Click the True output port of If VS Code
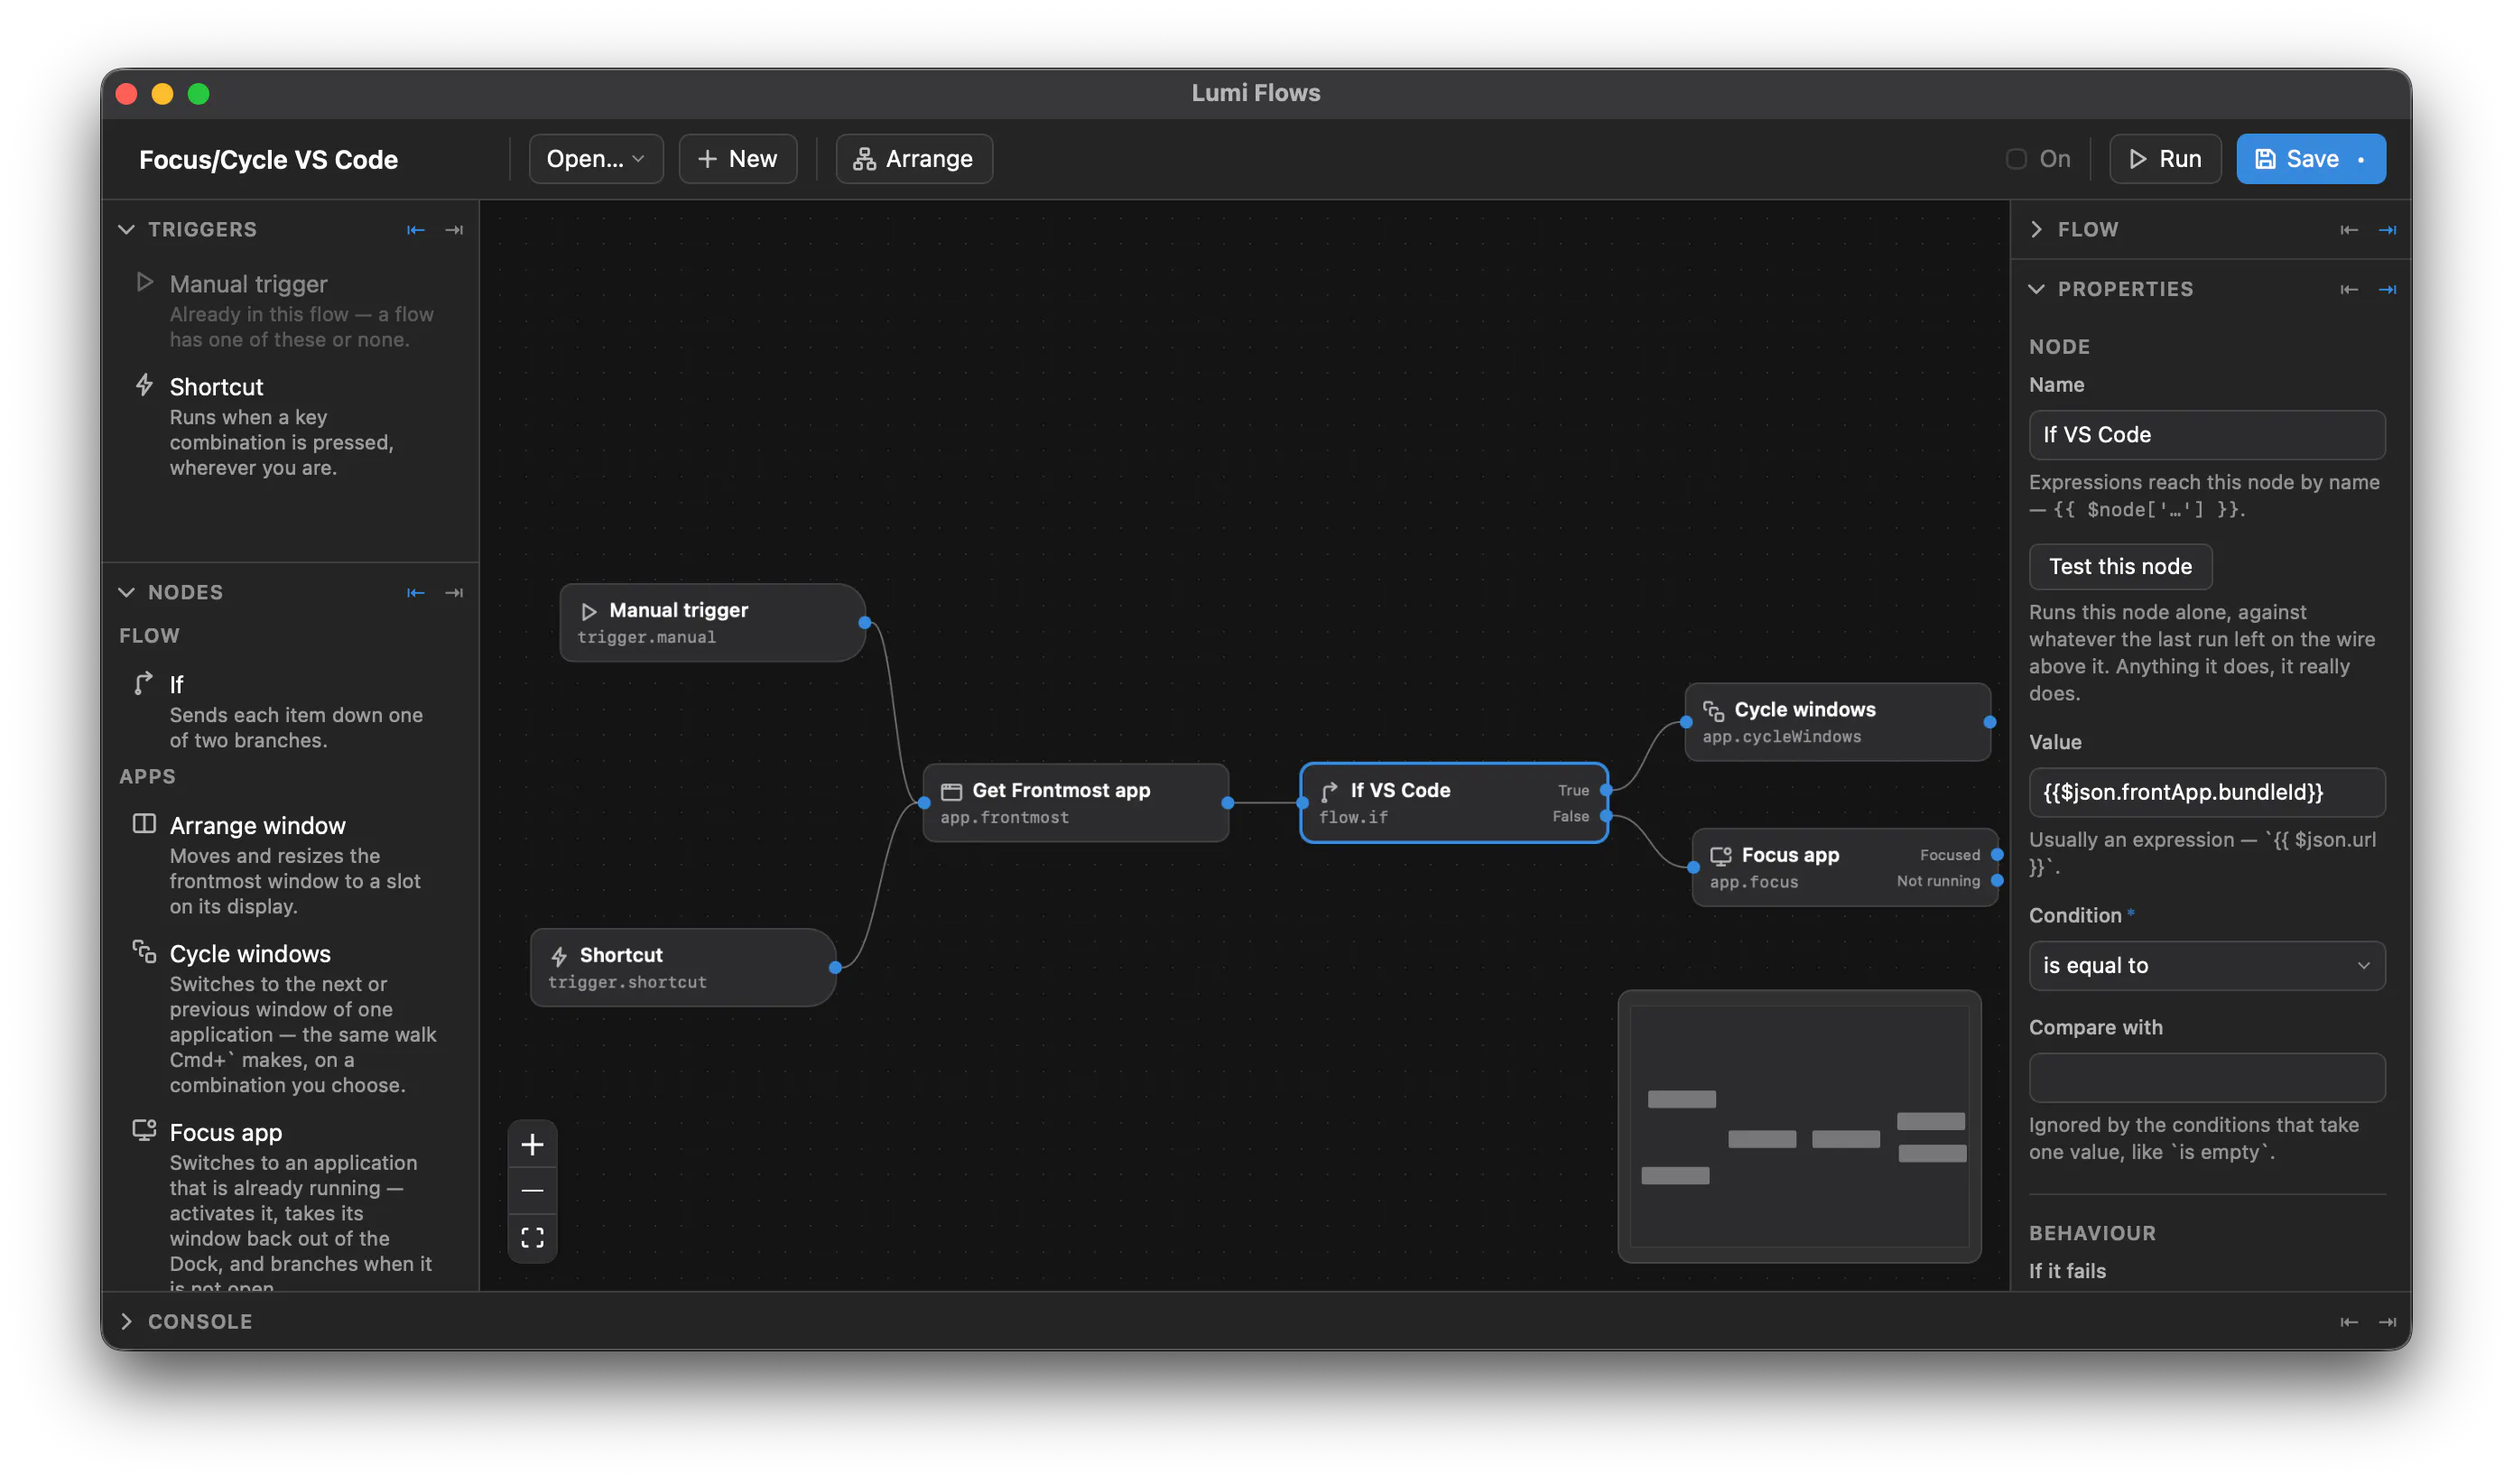The image size is (2513, 1484). click(x=1606, y=790)
